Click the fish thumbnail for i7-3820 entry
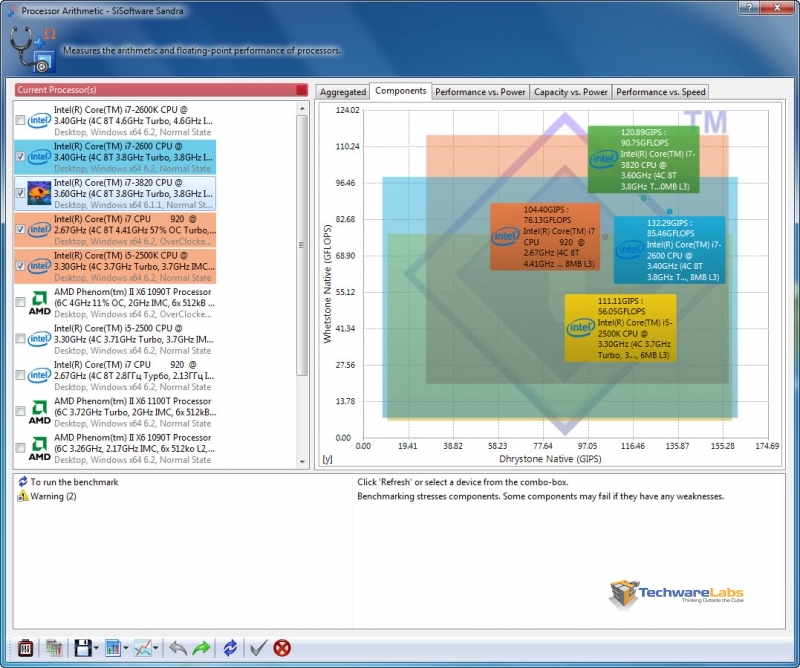 pos(39,193)
